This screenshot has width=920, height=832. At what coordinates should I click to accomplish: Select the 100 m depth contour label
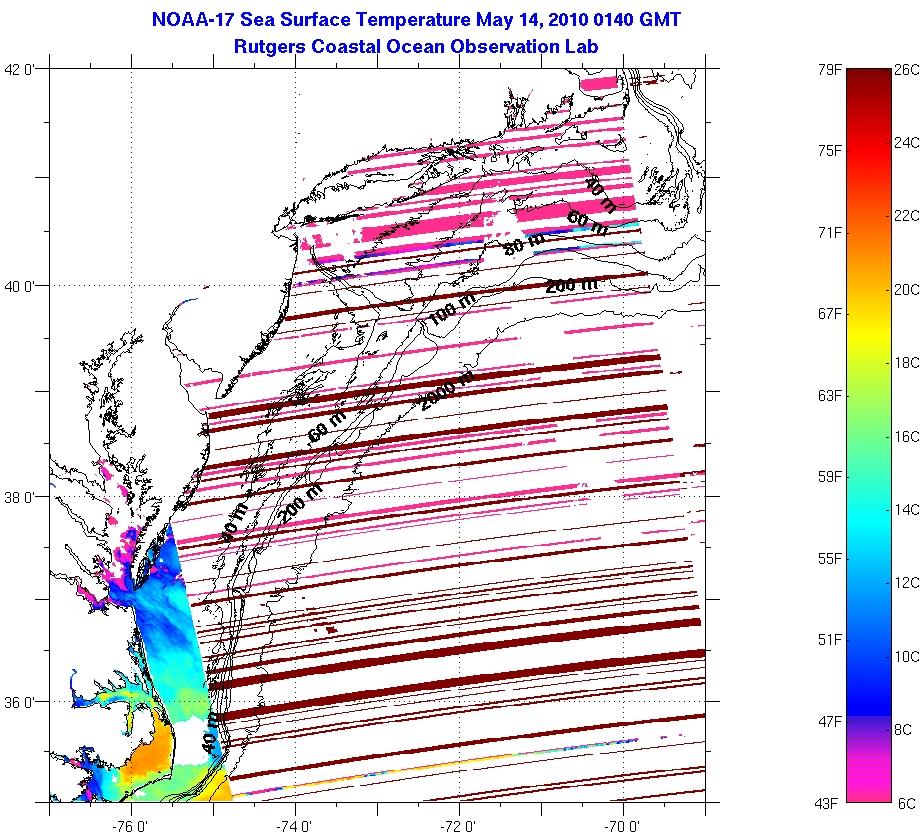[x=452, y=309]
